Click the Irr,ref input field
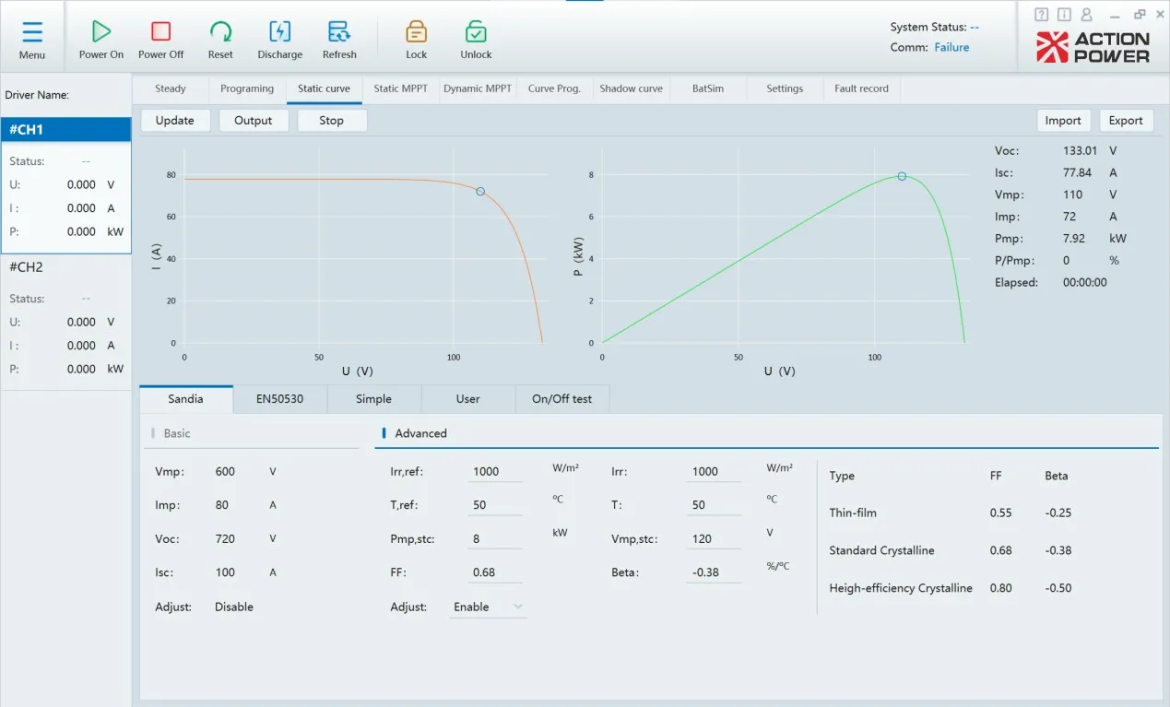This screenshot has height=707, width=1170. click(x=495, y=471)
